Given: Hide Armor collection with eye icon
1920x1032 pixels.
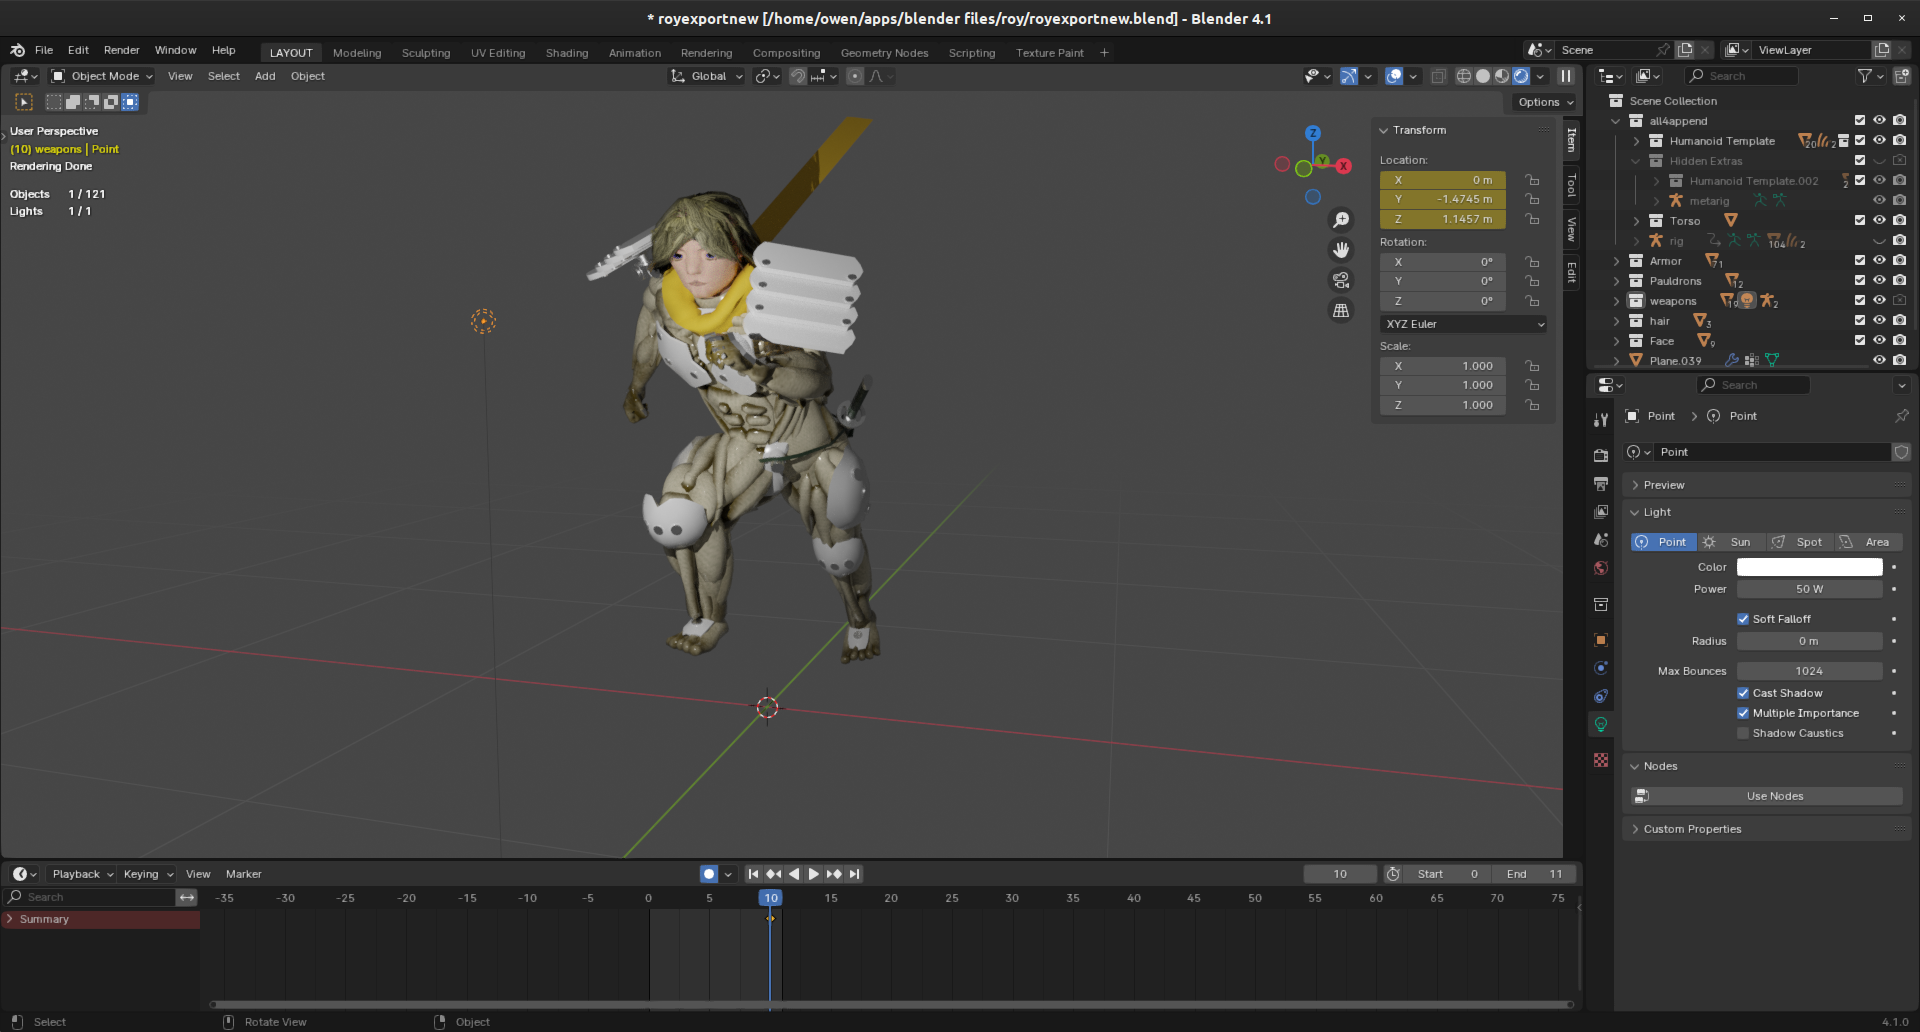Looking at the screenshot, I should tap(1879, 260).
